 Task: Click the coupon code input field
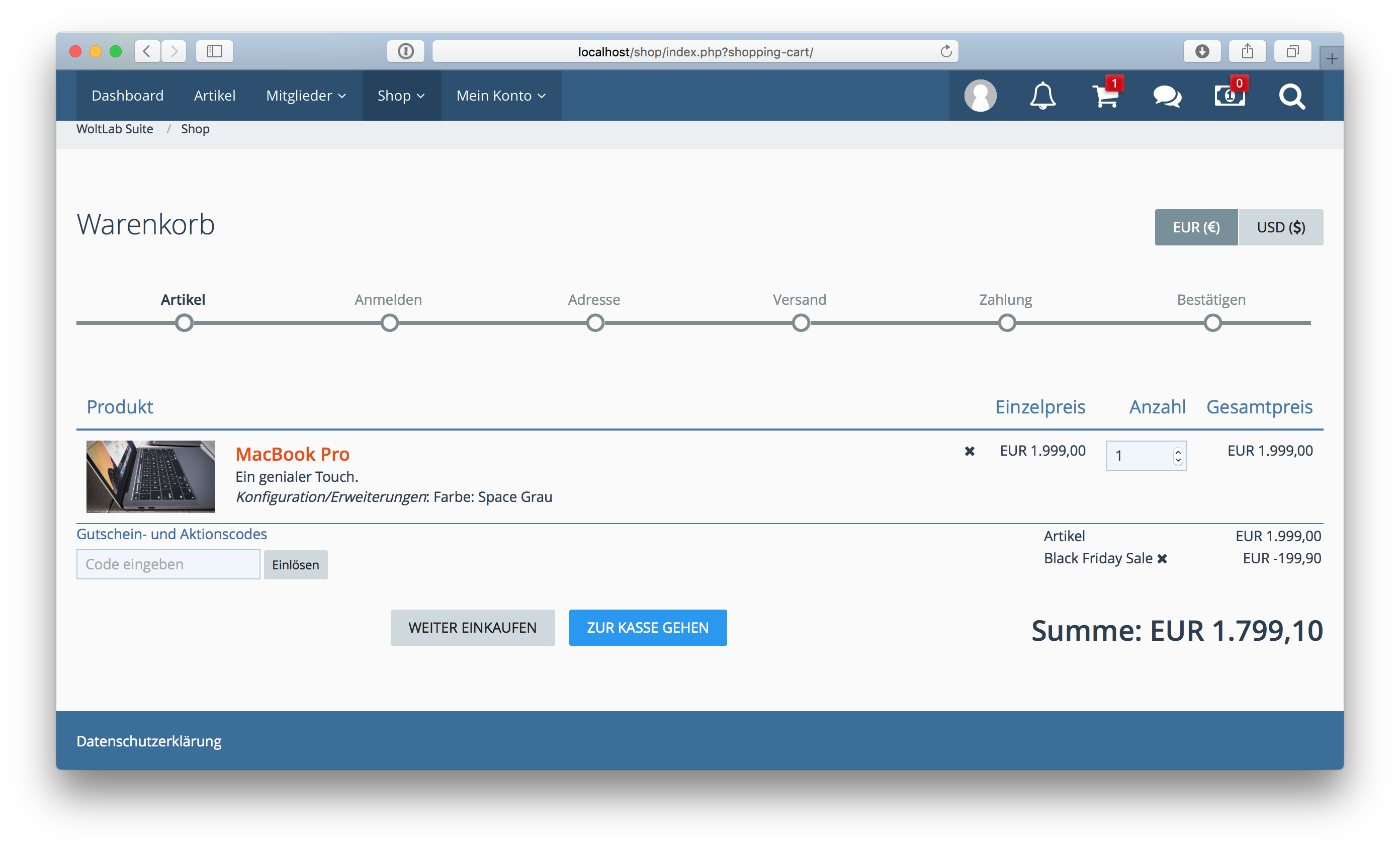pyautogui.click(x=168, y=564)
